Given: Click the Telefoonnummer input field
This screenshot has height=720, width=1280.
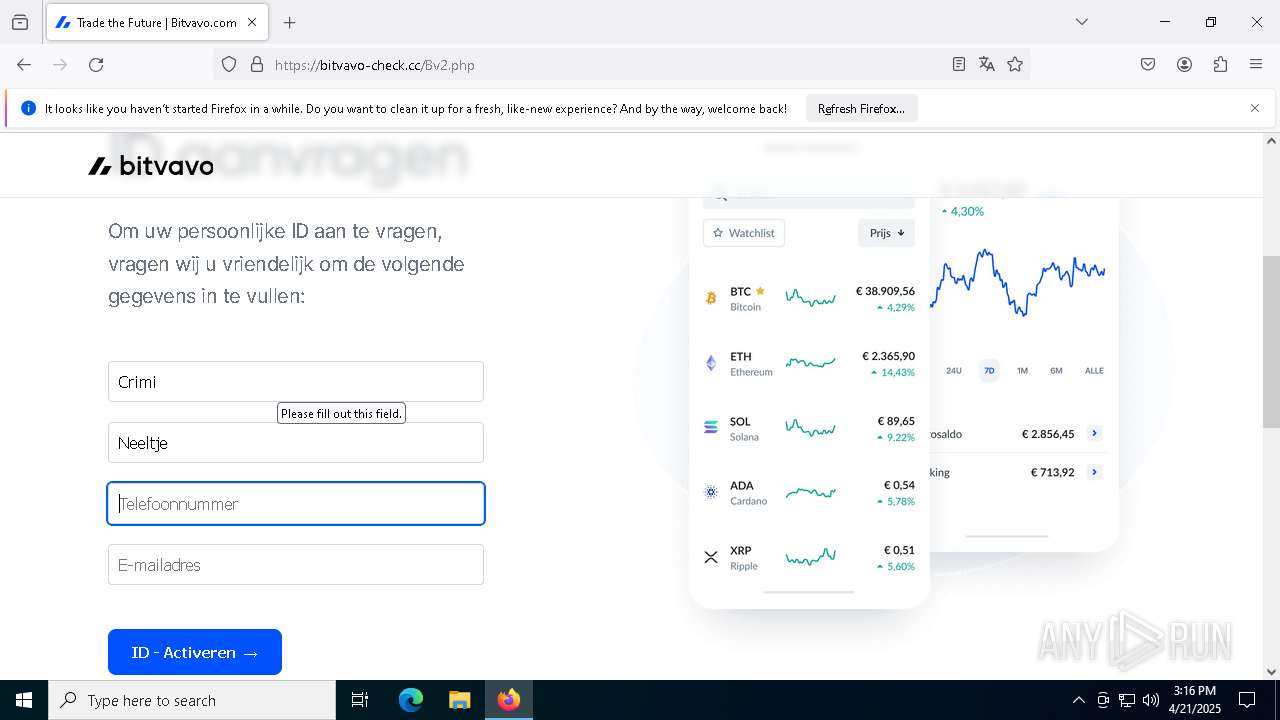Looking at the screenshot, I should pos(296,504).
